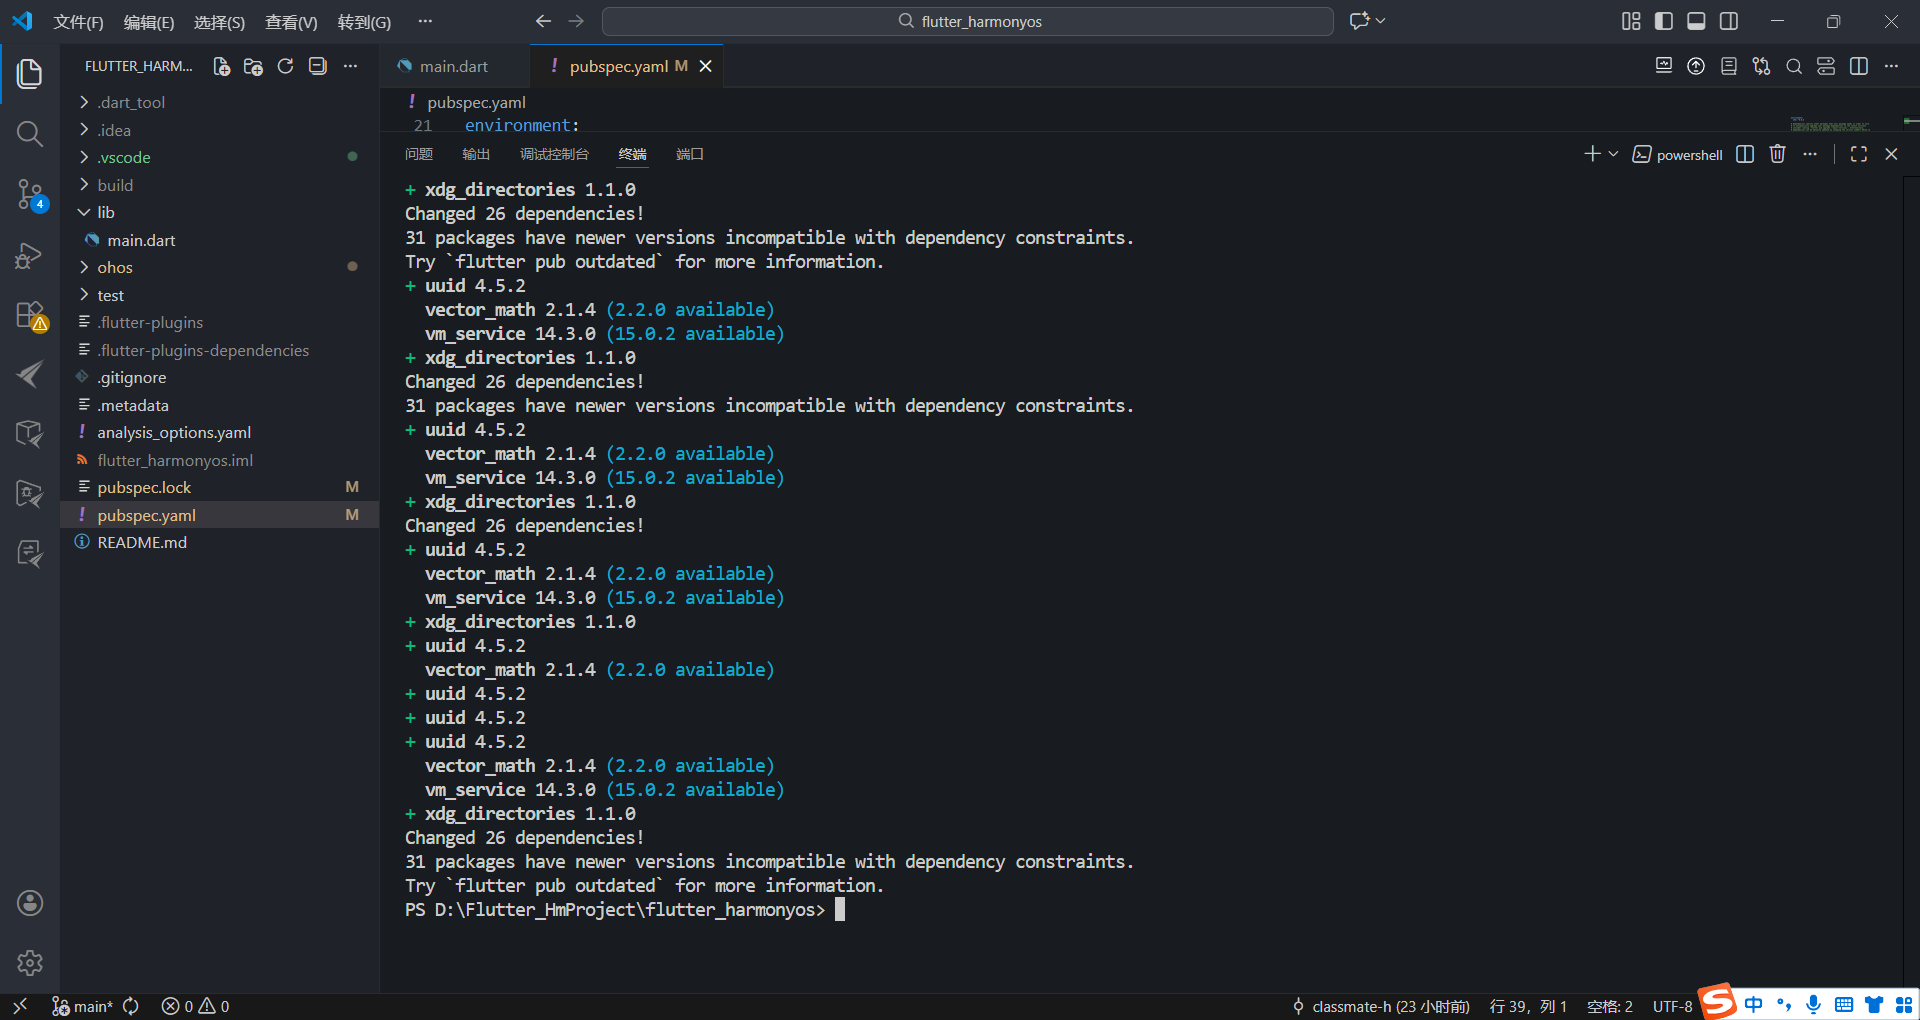Open the Search view in activity bar
Viewport: 1920px width, 1020px height.
30,133
